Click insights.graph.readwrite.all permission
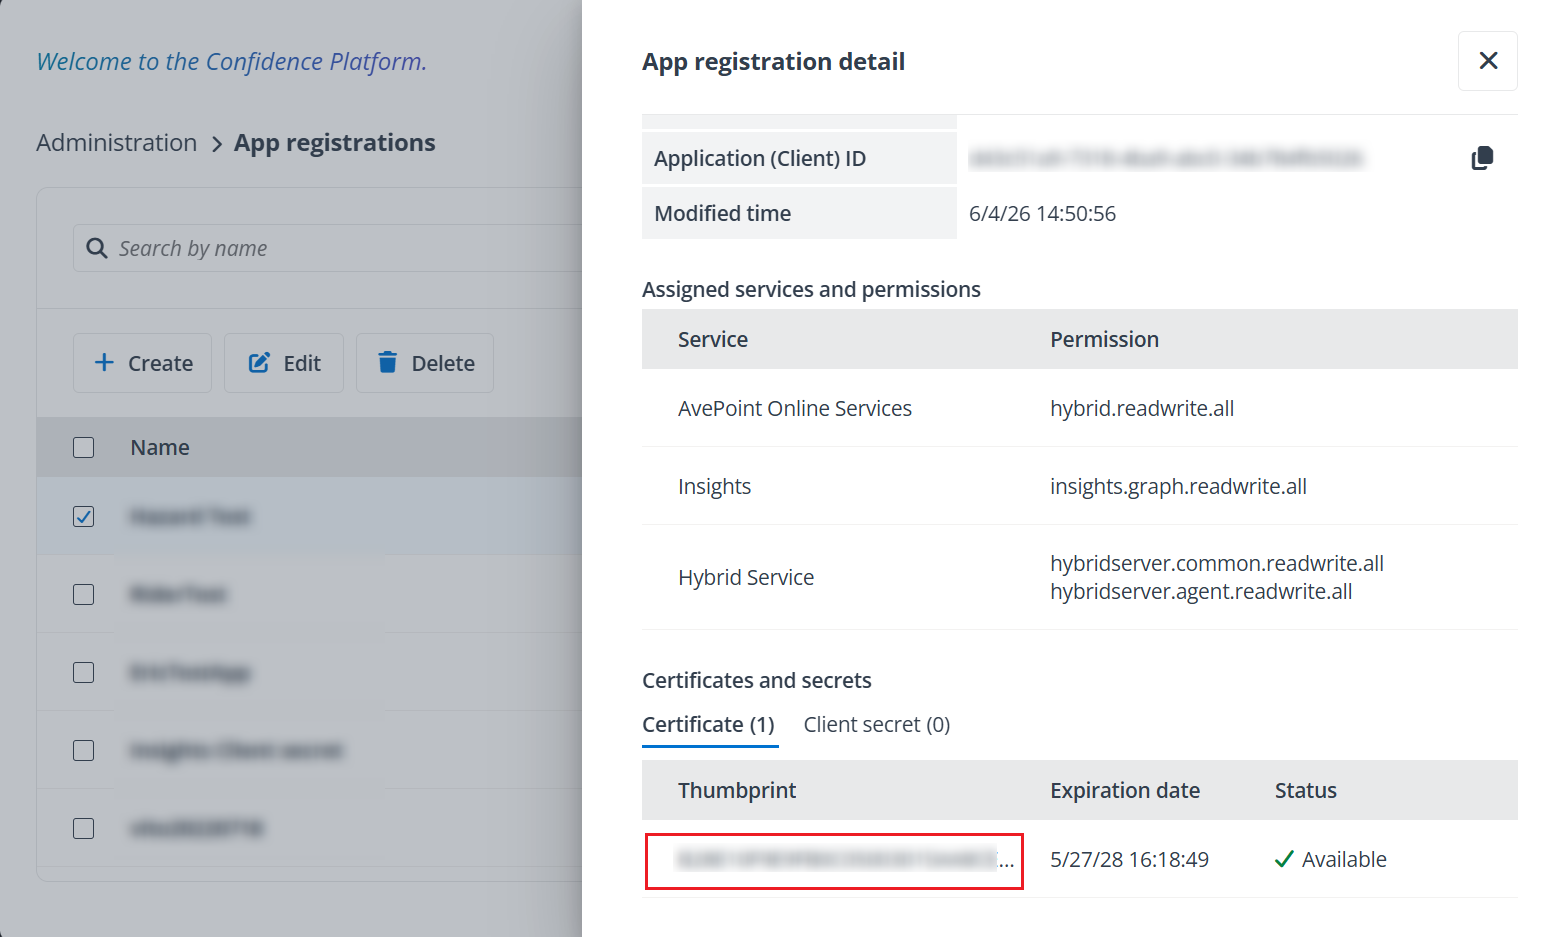Viewport: 1552px width, 937px height. coord(1178,486)
